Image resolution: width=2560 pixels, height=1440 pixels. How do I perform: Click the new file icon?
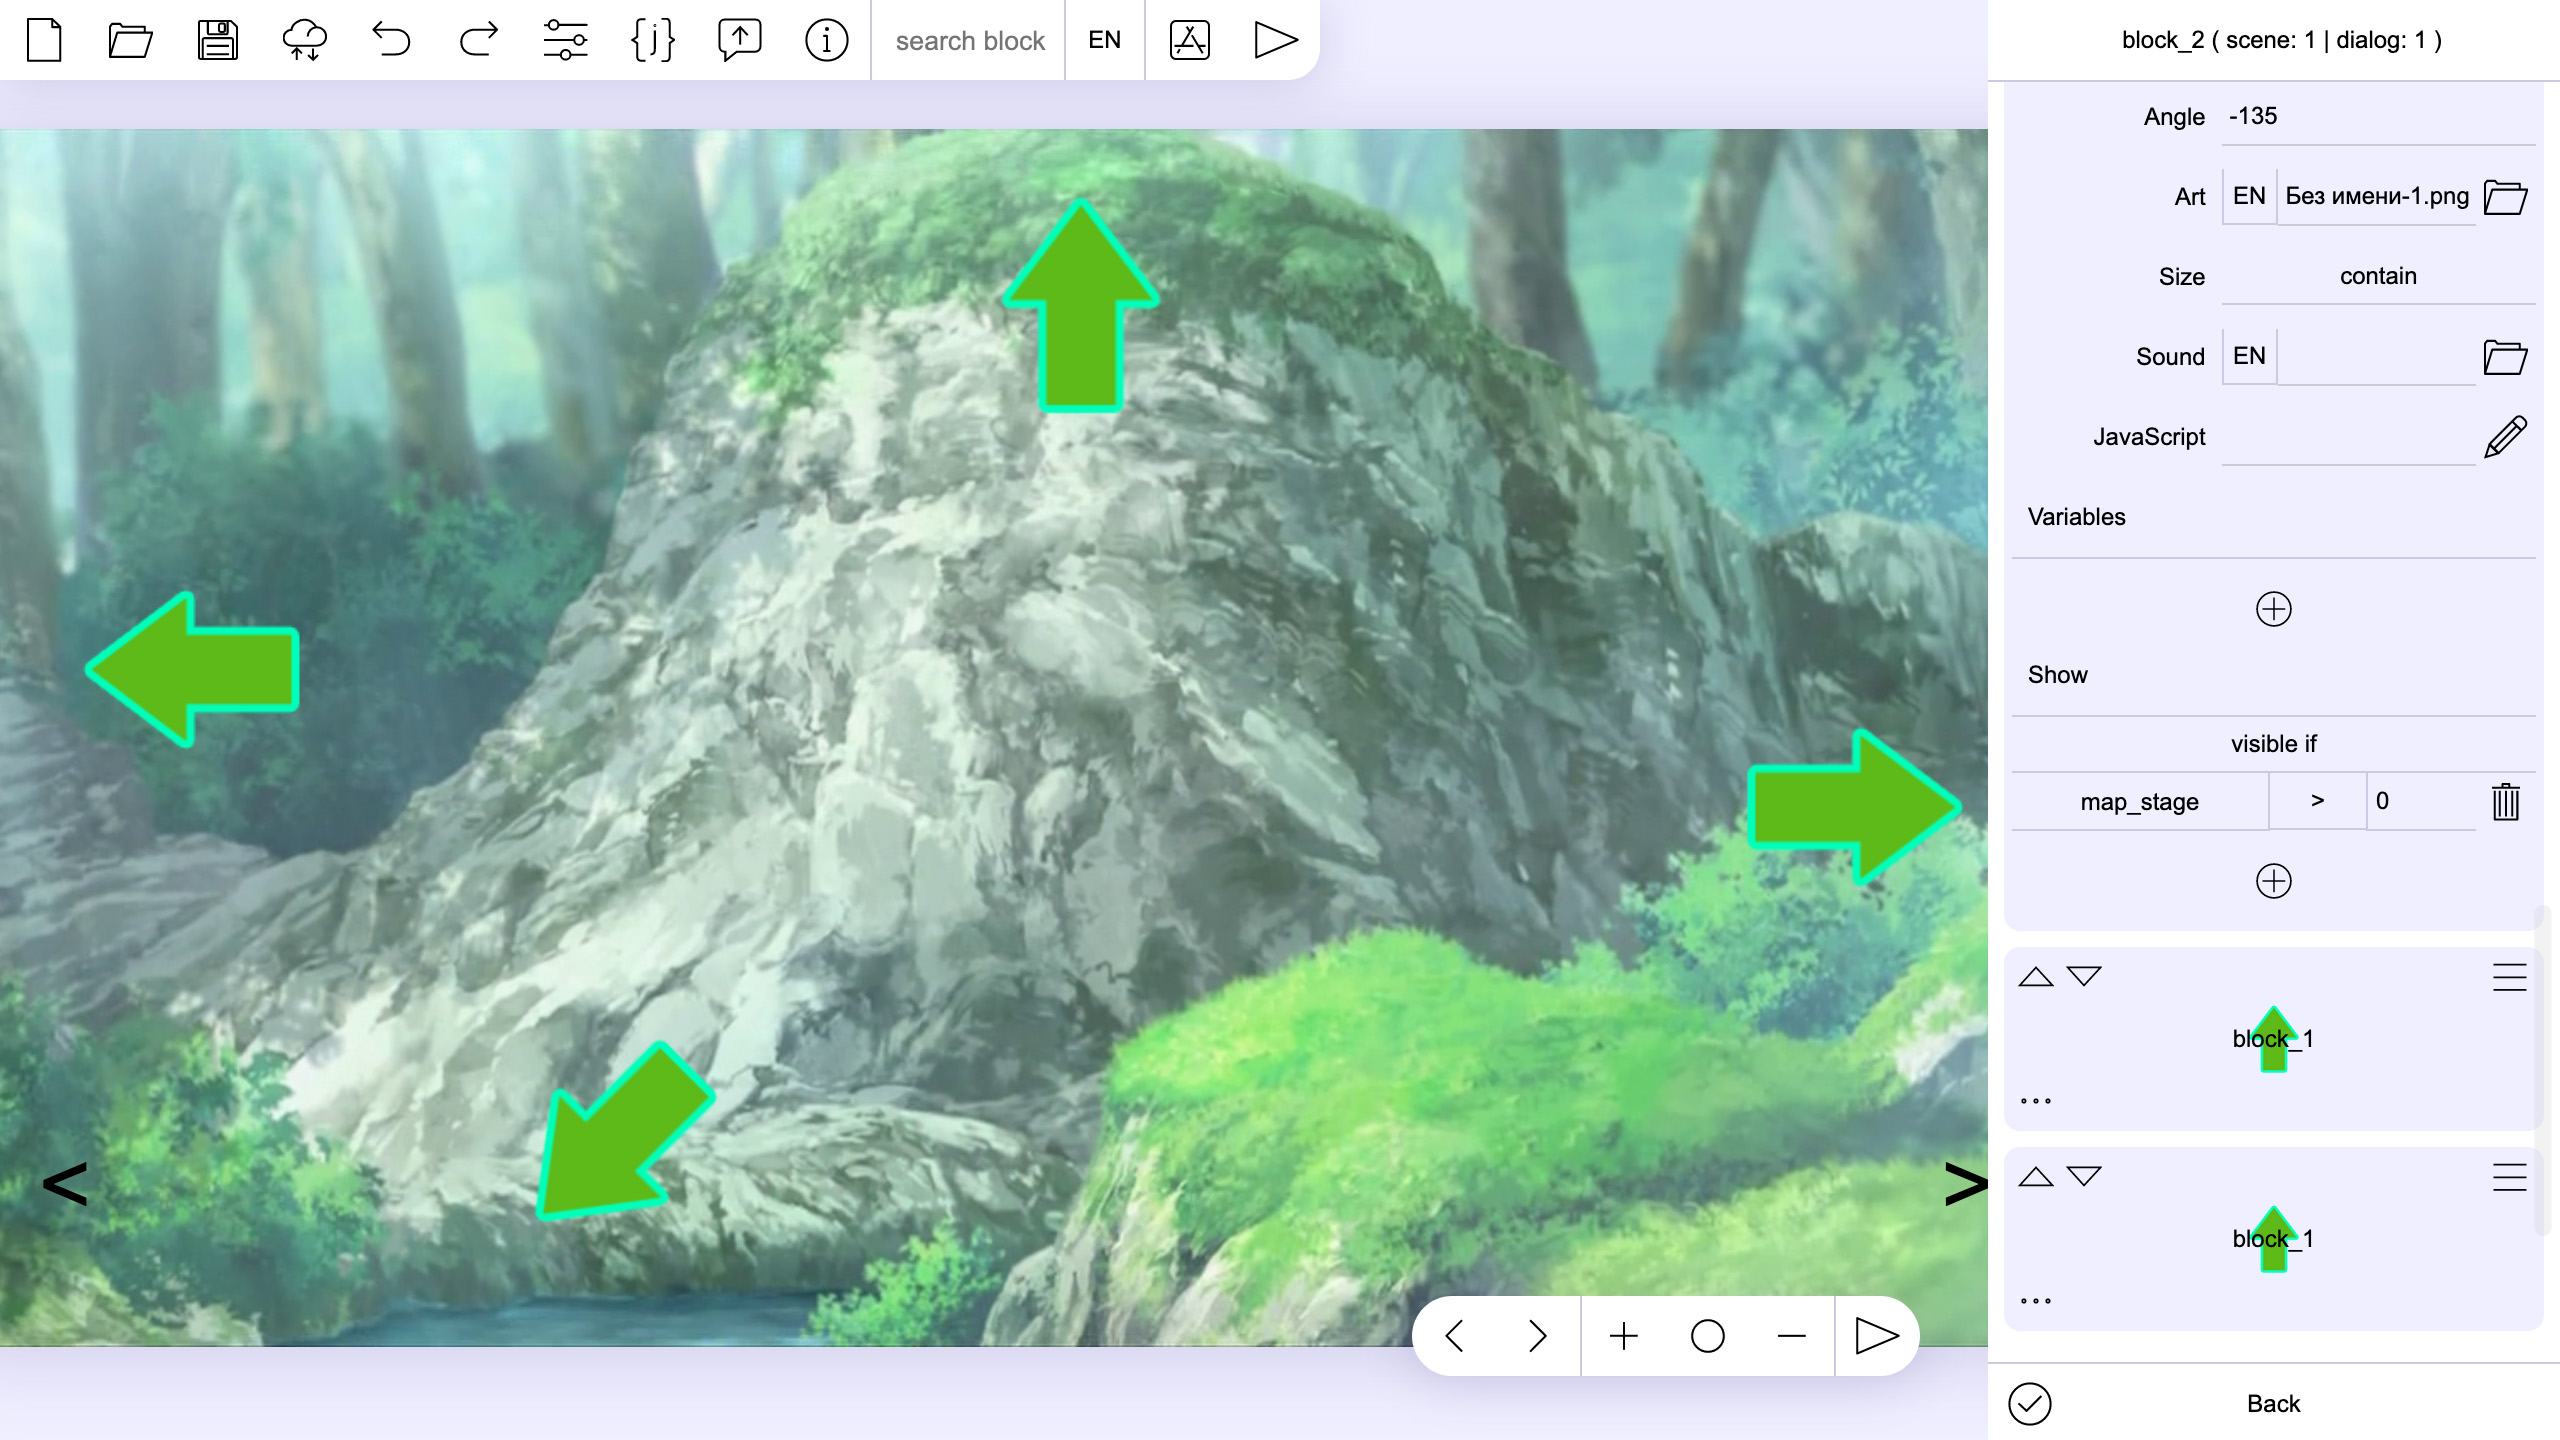pos(44,39)
